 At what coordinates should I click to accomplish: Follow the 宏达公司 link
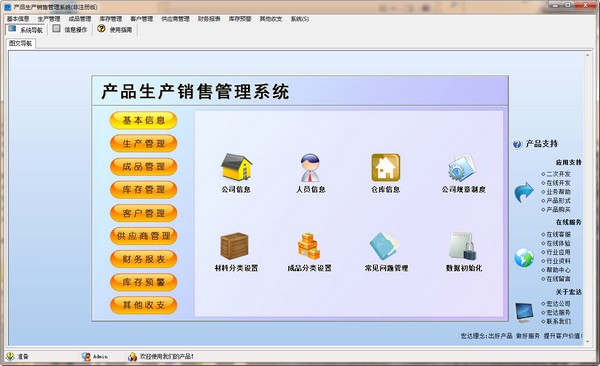558,304
